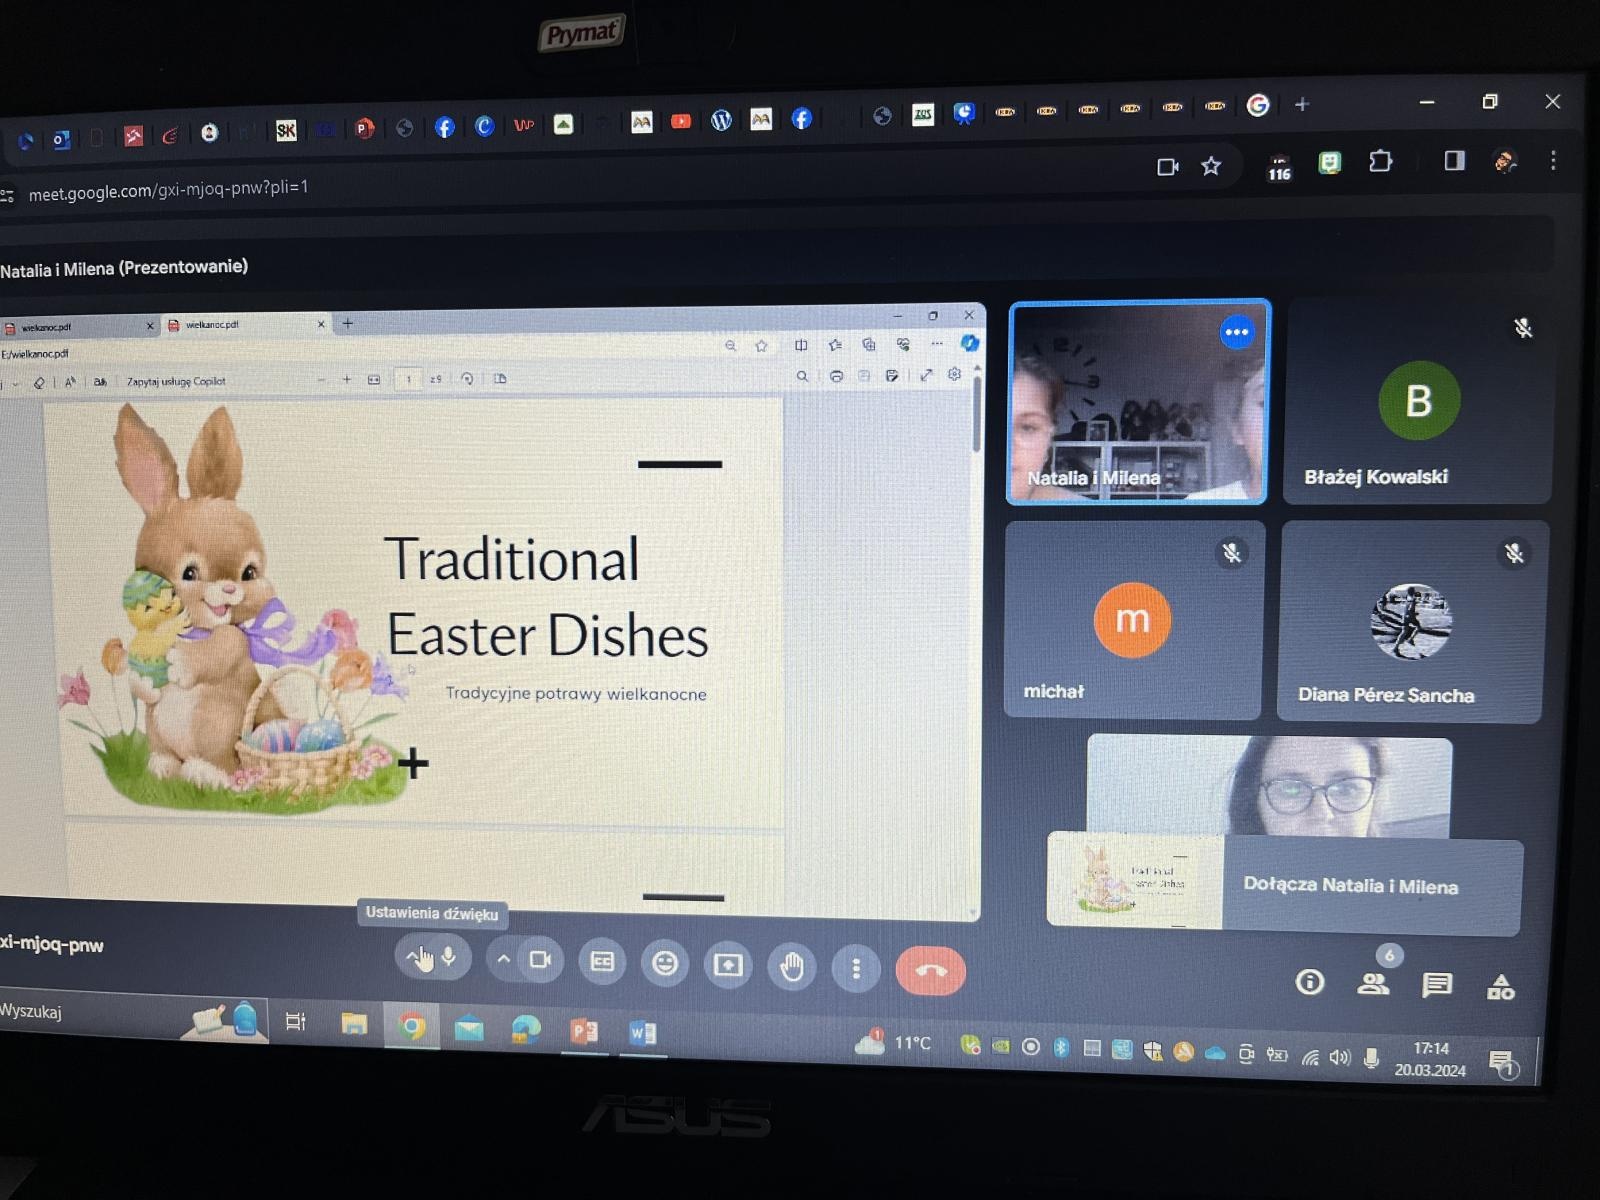
Task: Open a new Chrome tab with plus button
Action: [x=1302, y=104]
